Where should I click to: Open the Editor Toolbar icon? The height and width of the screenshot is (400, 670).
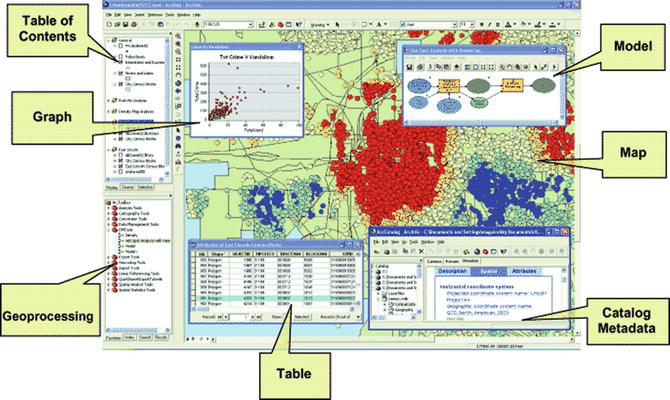coord(262,25)
